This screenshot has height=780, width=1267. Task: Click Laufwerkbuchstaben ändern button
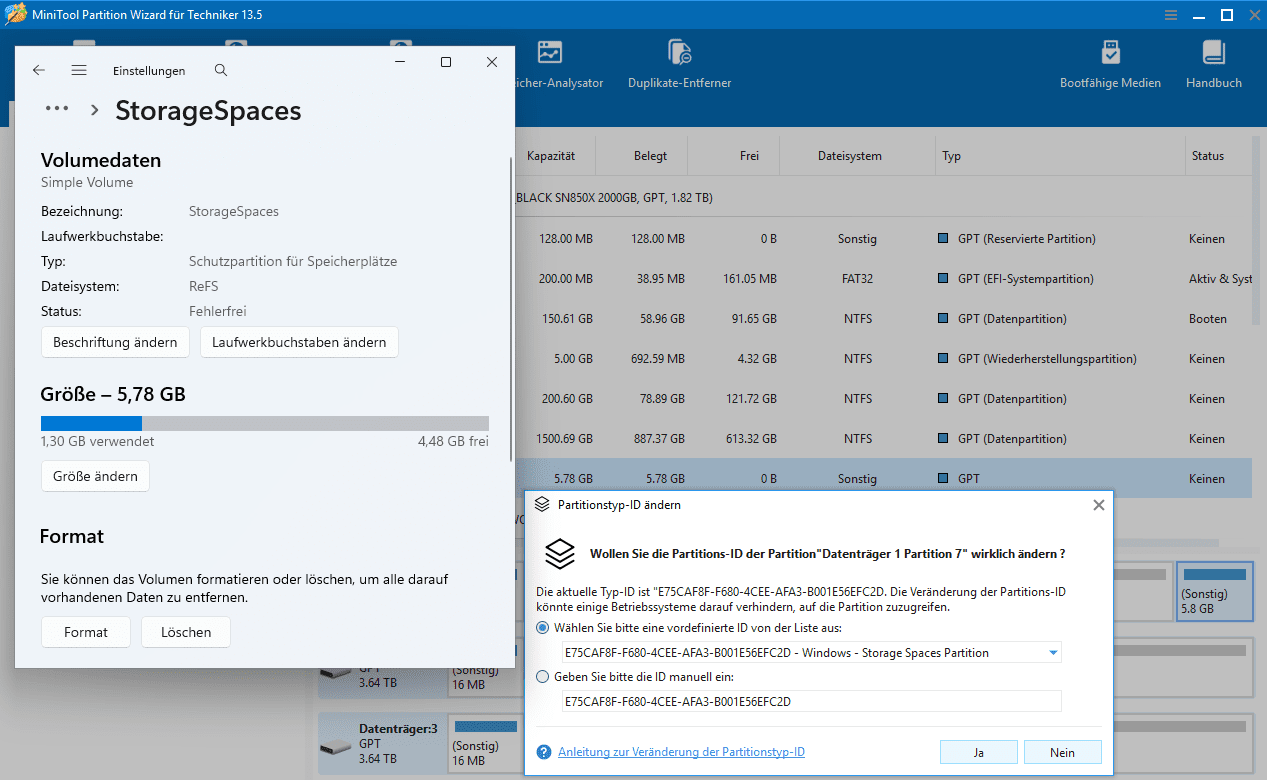[299, 342]
